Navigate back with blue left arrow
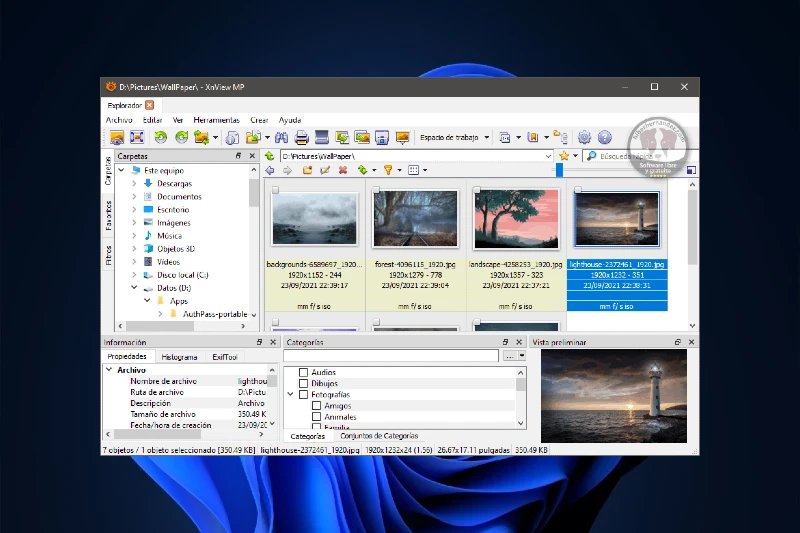This screenshot has width=800, height=533. pos(269,170)
